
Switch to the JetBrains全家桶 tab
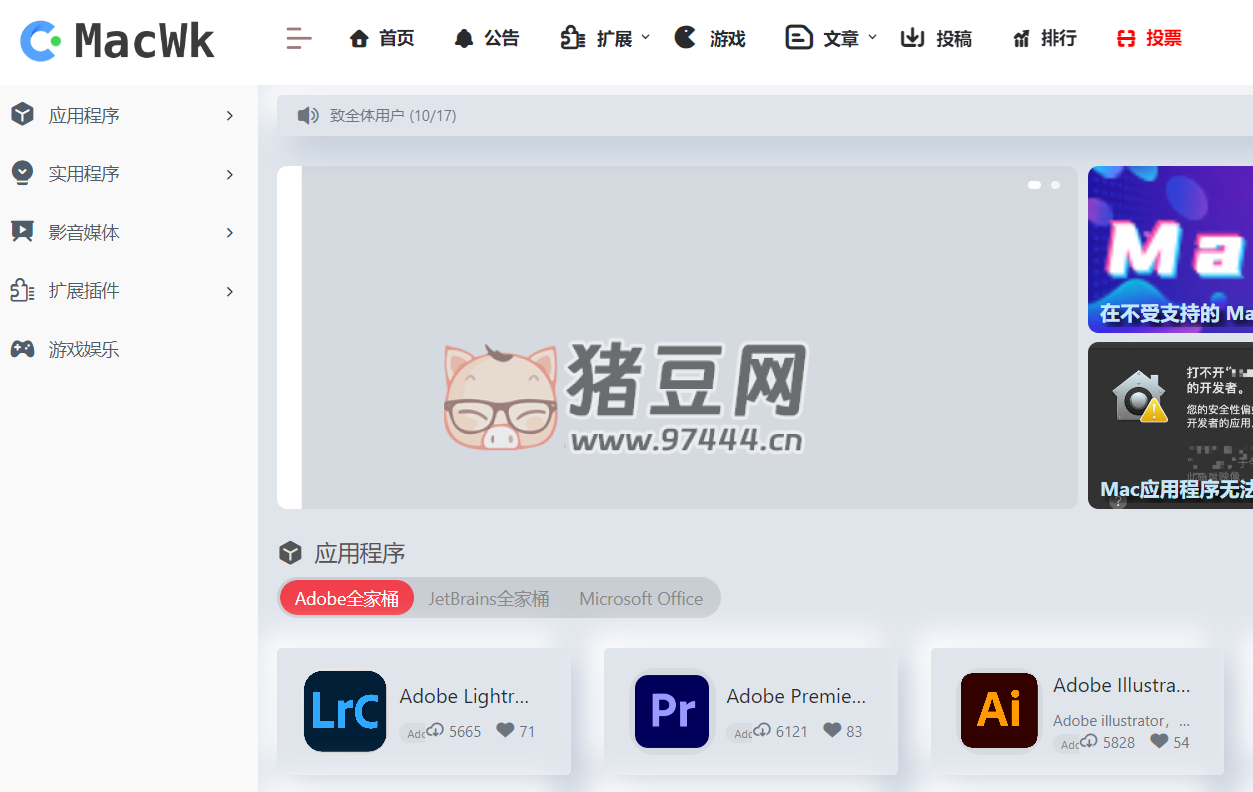click(488, 598)
